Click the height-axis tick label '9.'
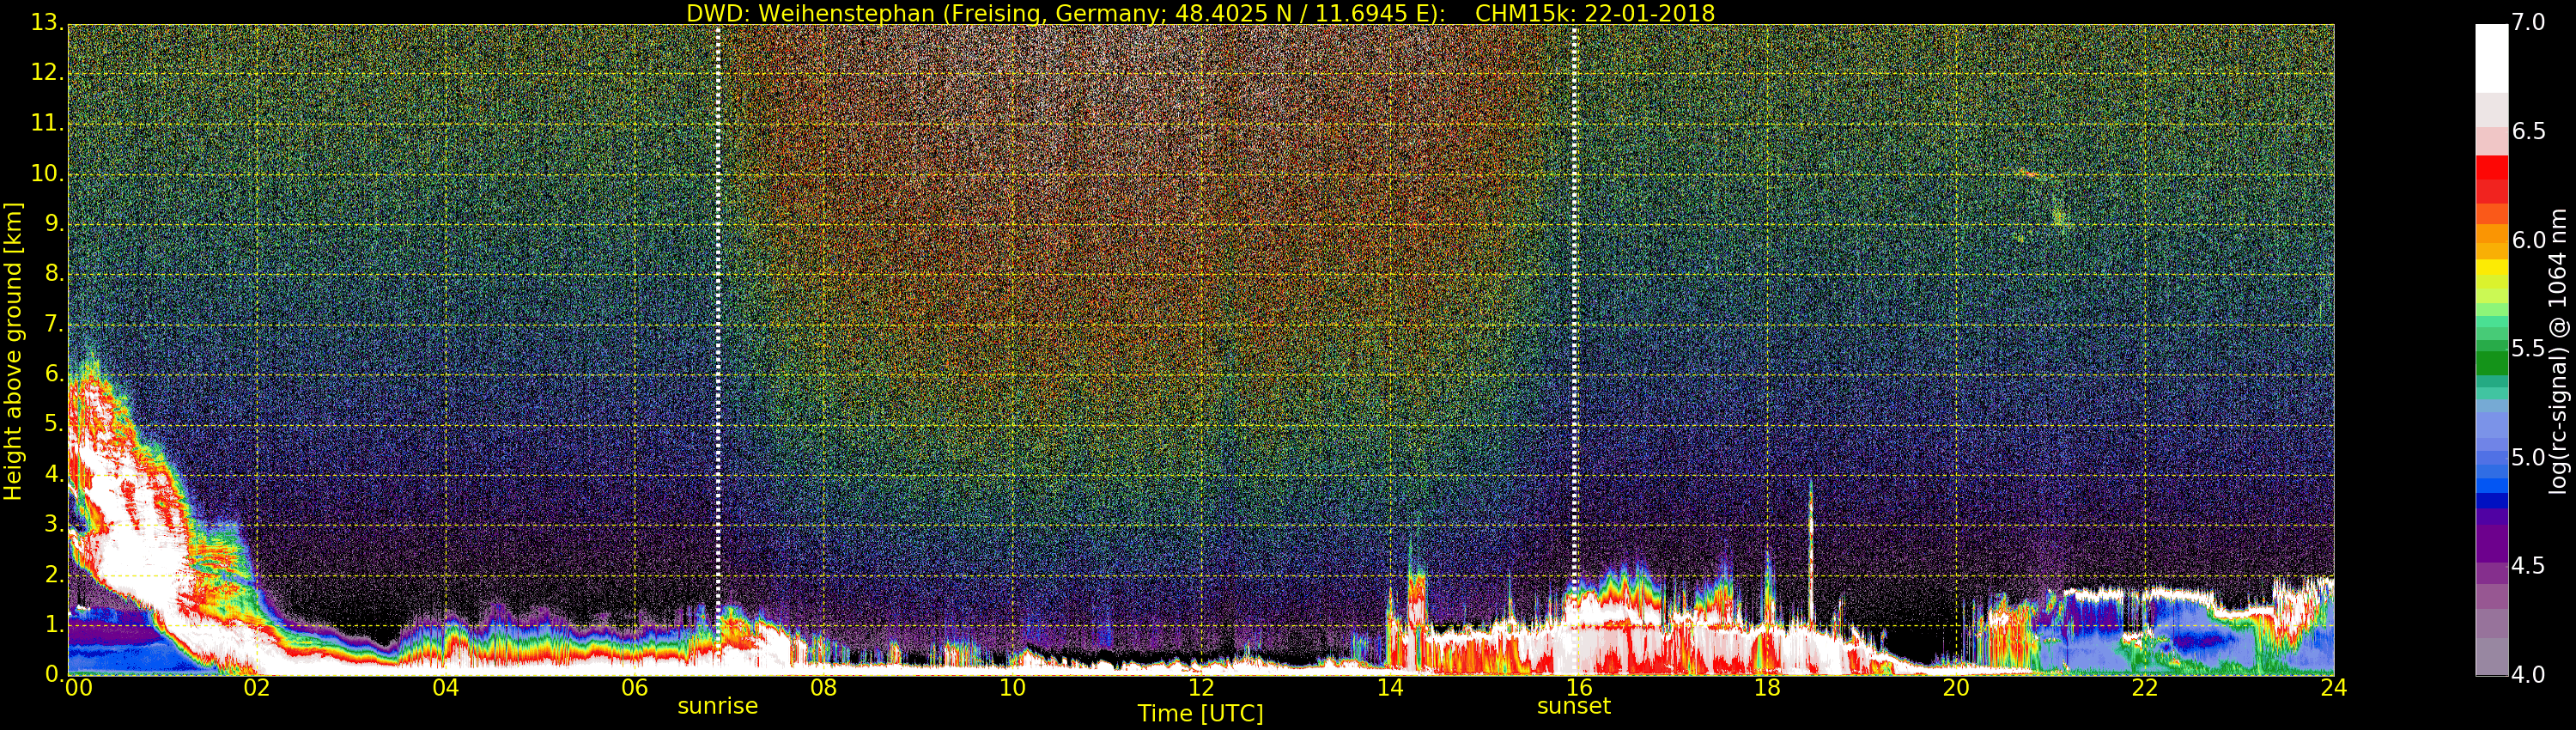This screenshot has height=730, width=2576. click(x=54, y=223)
